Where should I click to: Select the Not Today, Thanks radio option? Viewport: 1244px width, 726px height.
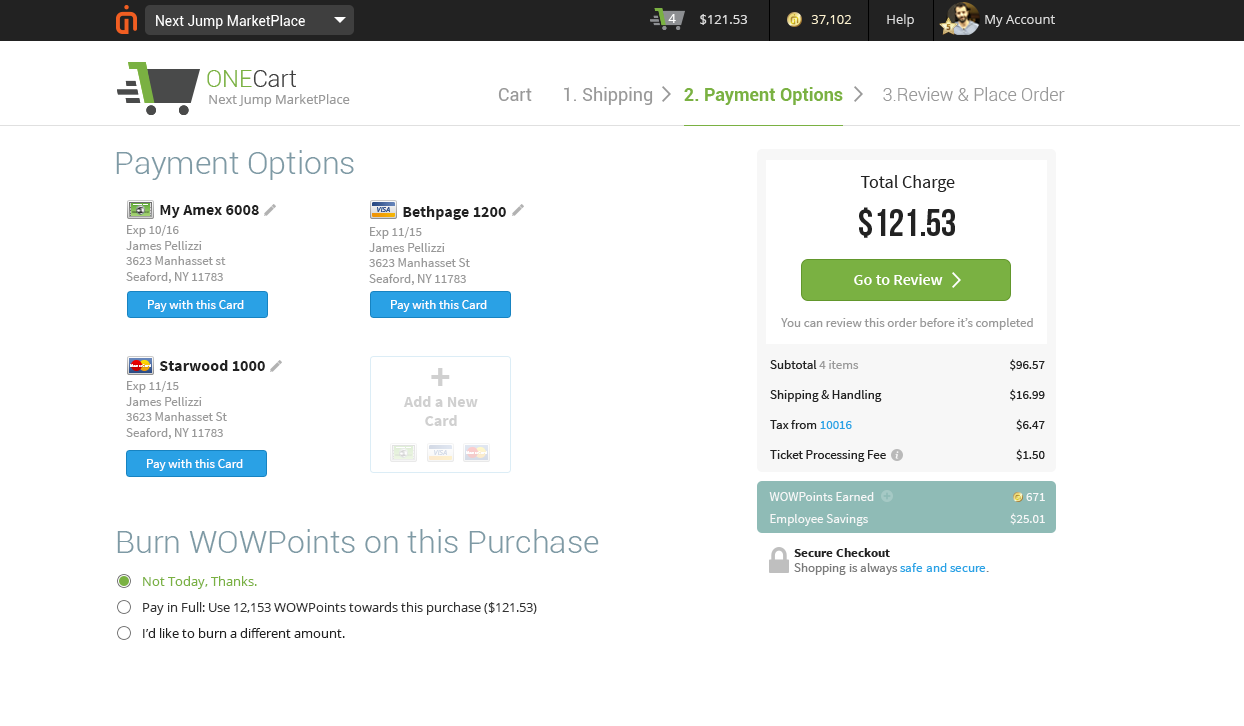(124, 581)
